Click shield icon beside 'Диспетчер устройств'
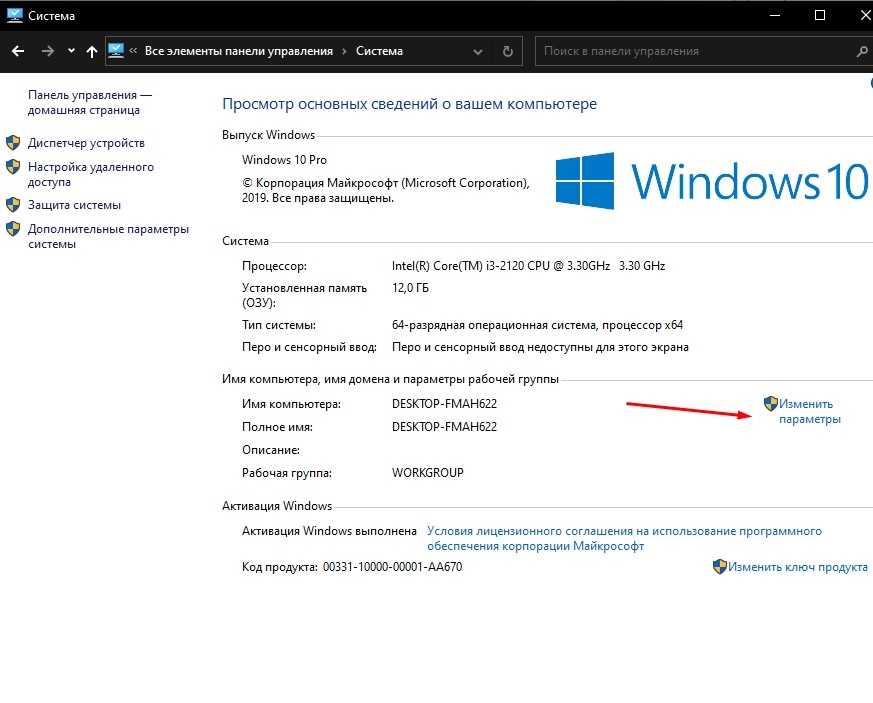The width and height of the screenshot is (873, 703). 13,142
